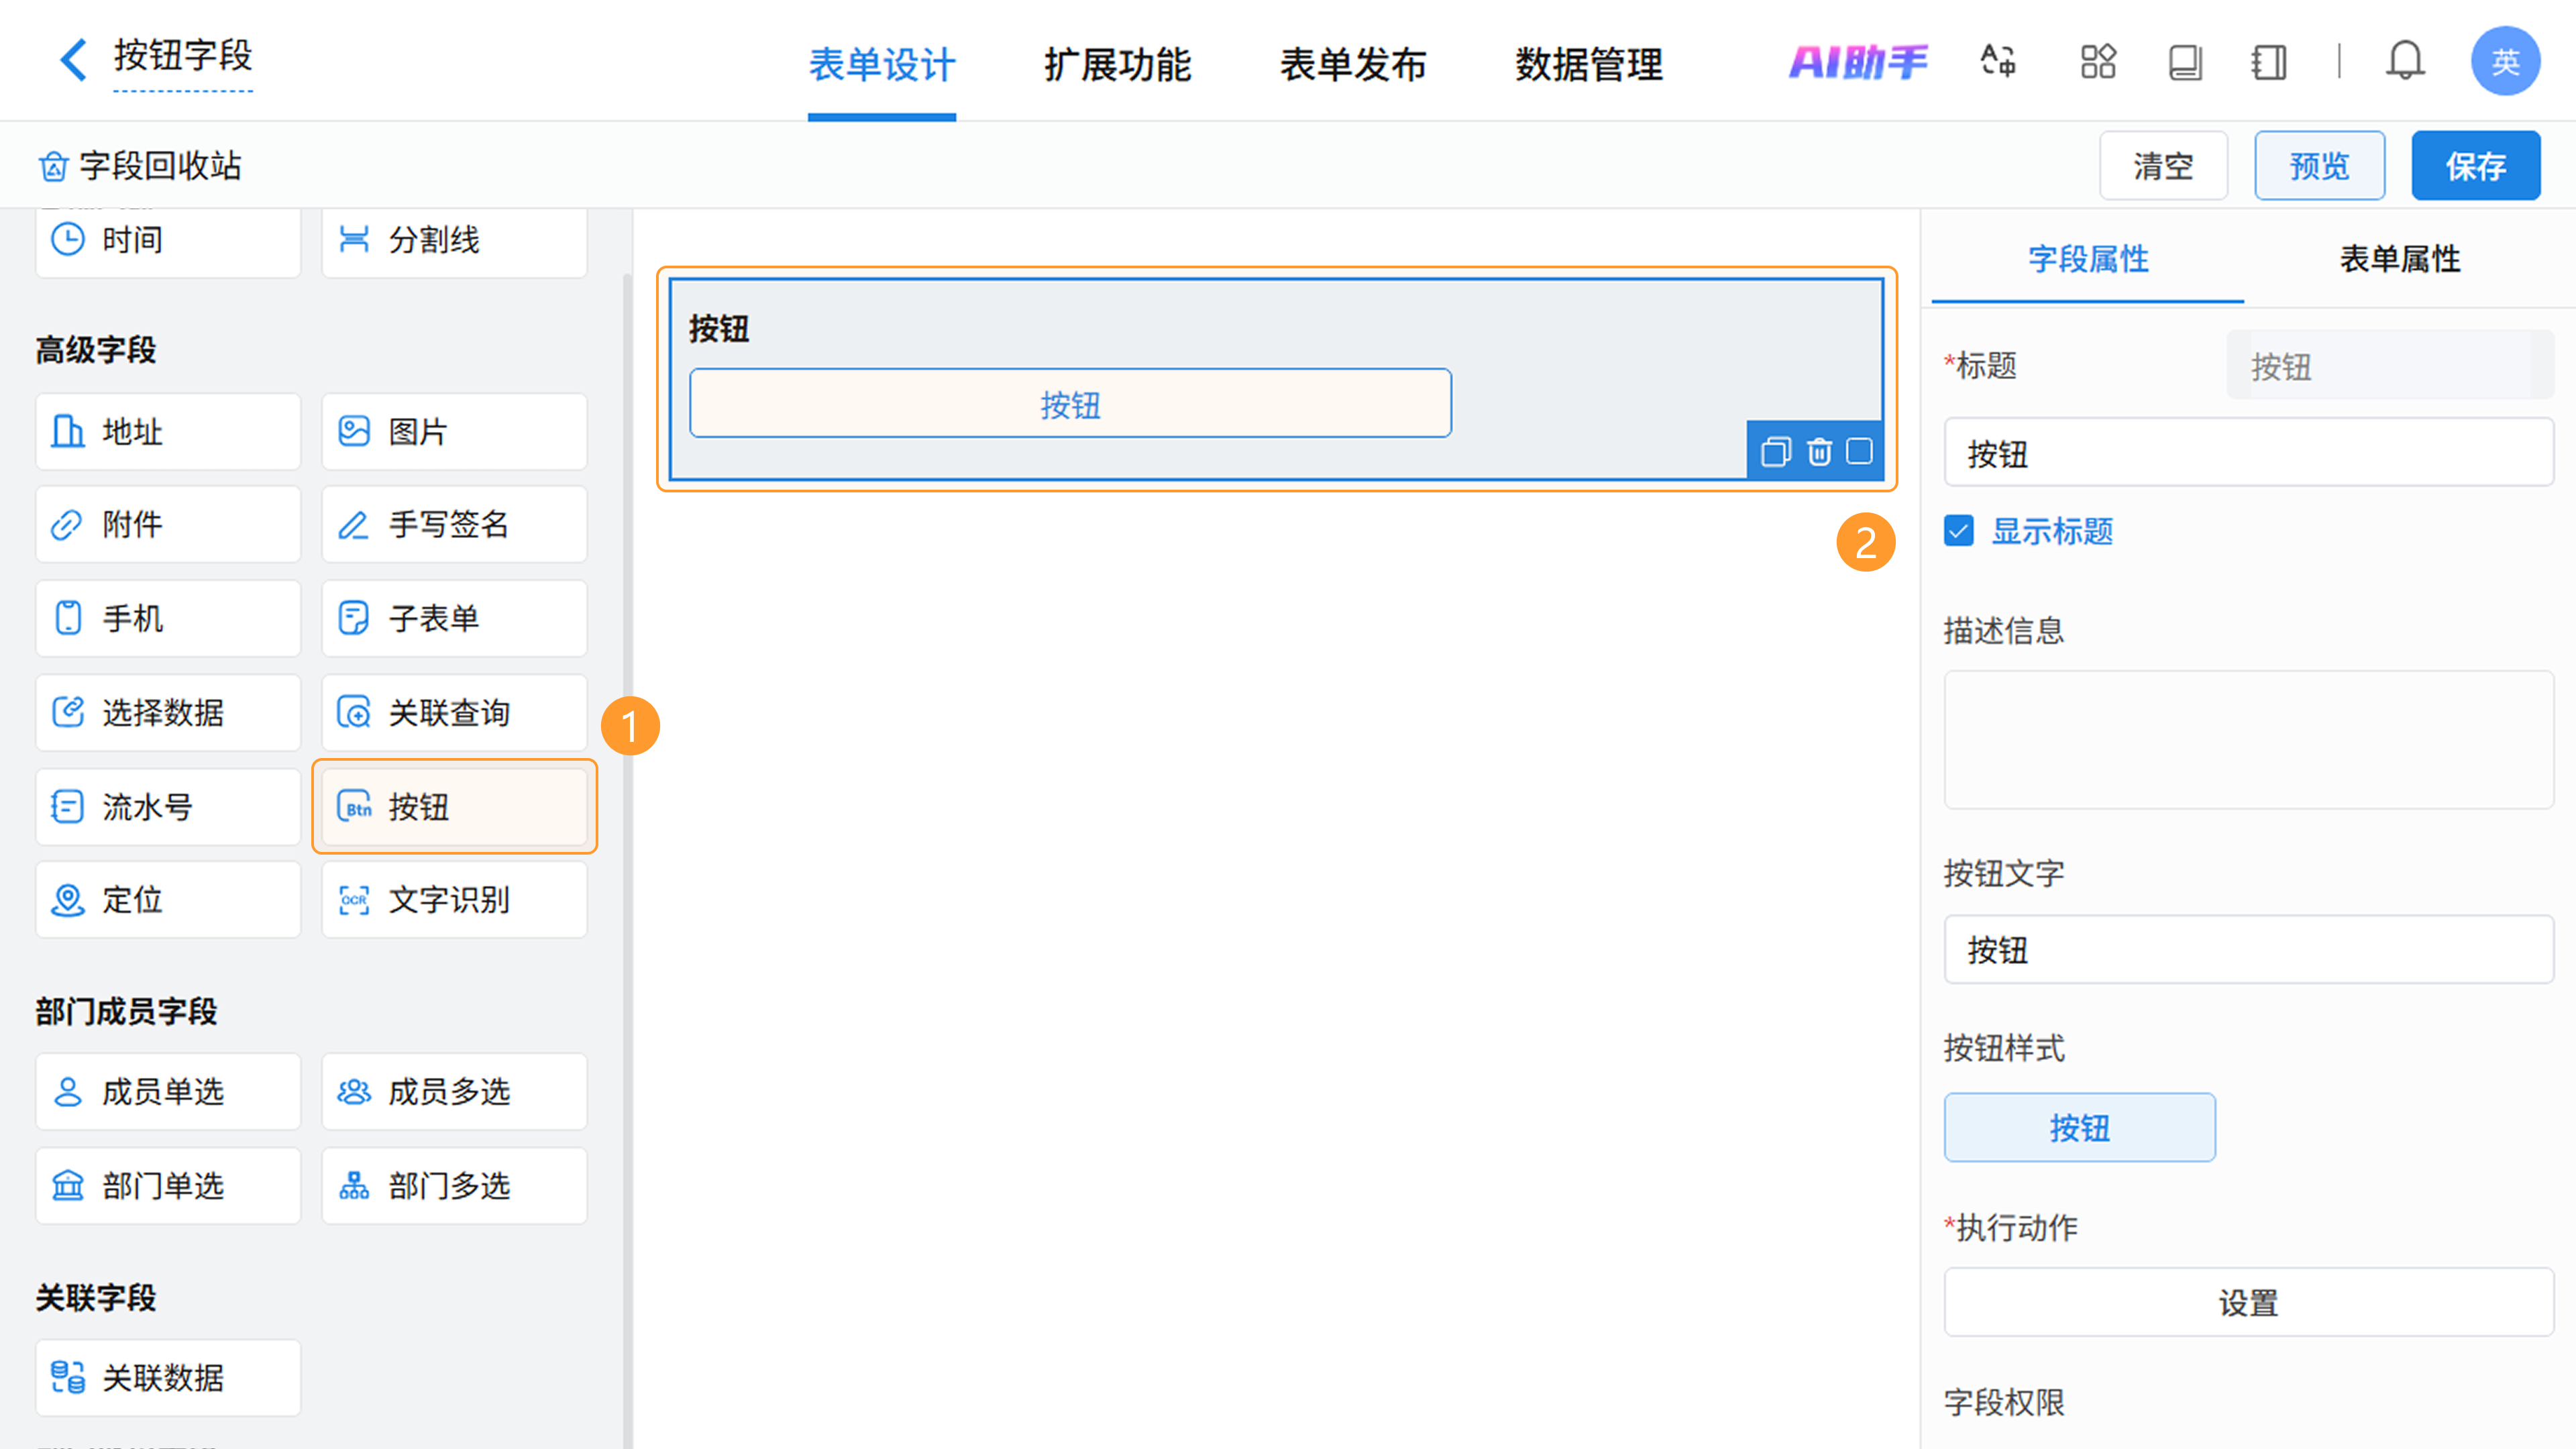Image resolution: width=2576 pixels, height=1449 pixels.
Task: Add the 子表单 field from palette
Action: (x=454, y=618)
